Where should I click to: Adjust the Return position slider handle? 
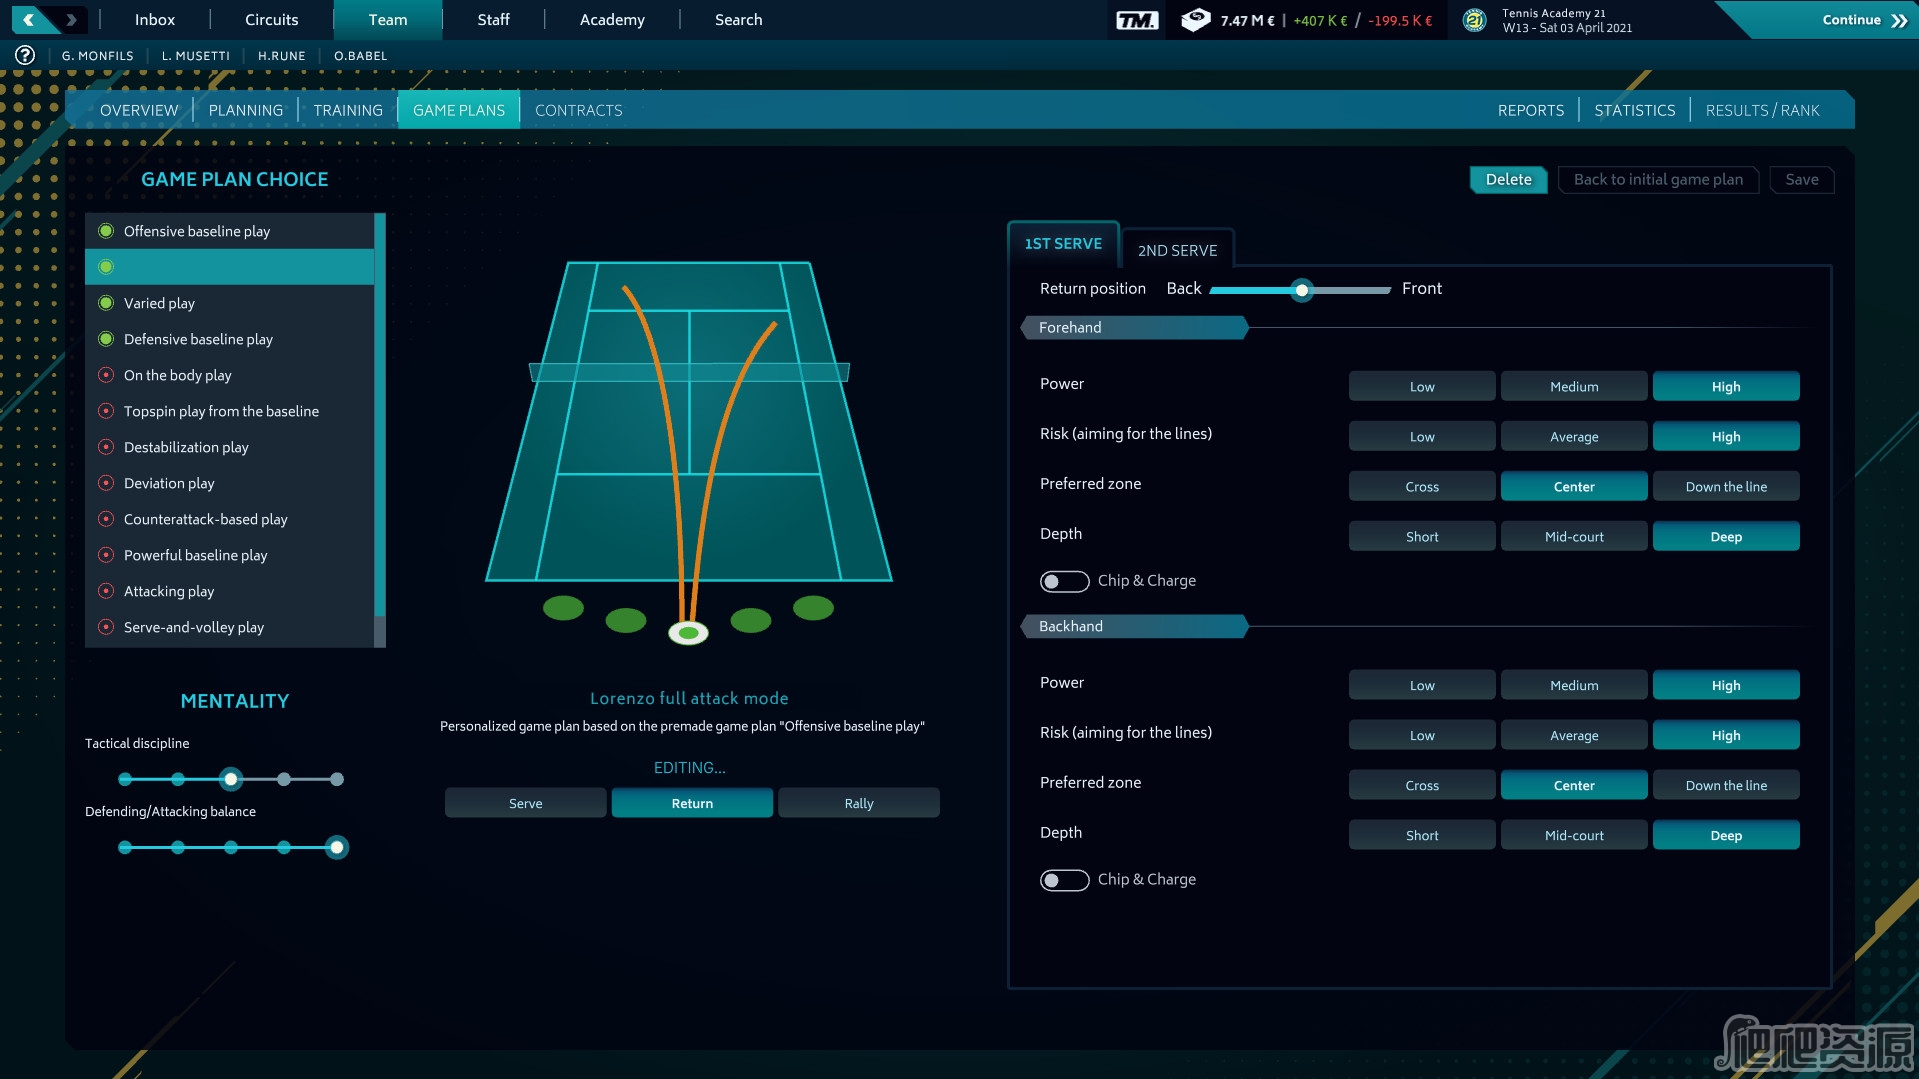[1301, 290]
